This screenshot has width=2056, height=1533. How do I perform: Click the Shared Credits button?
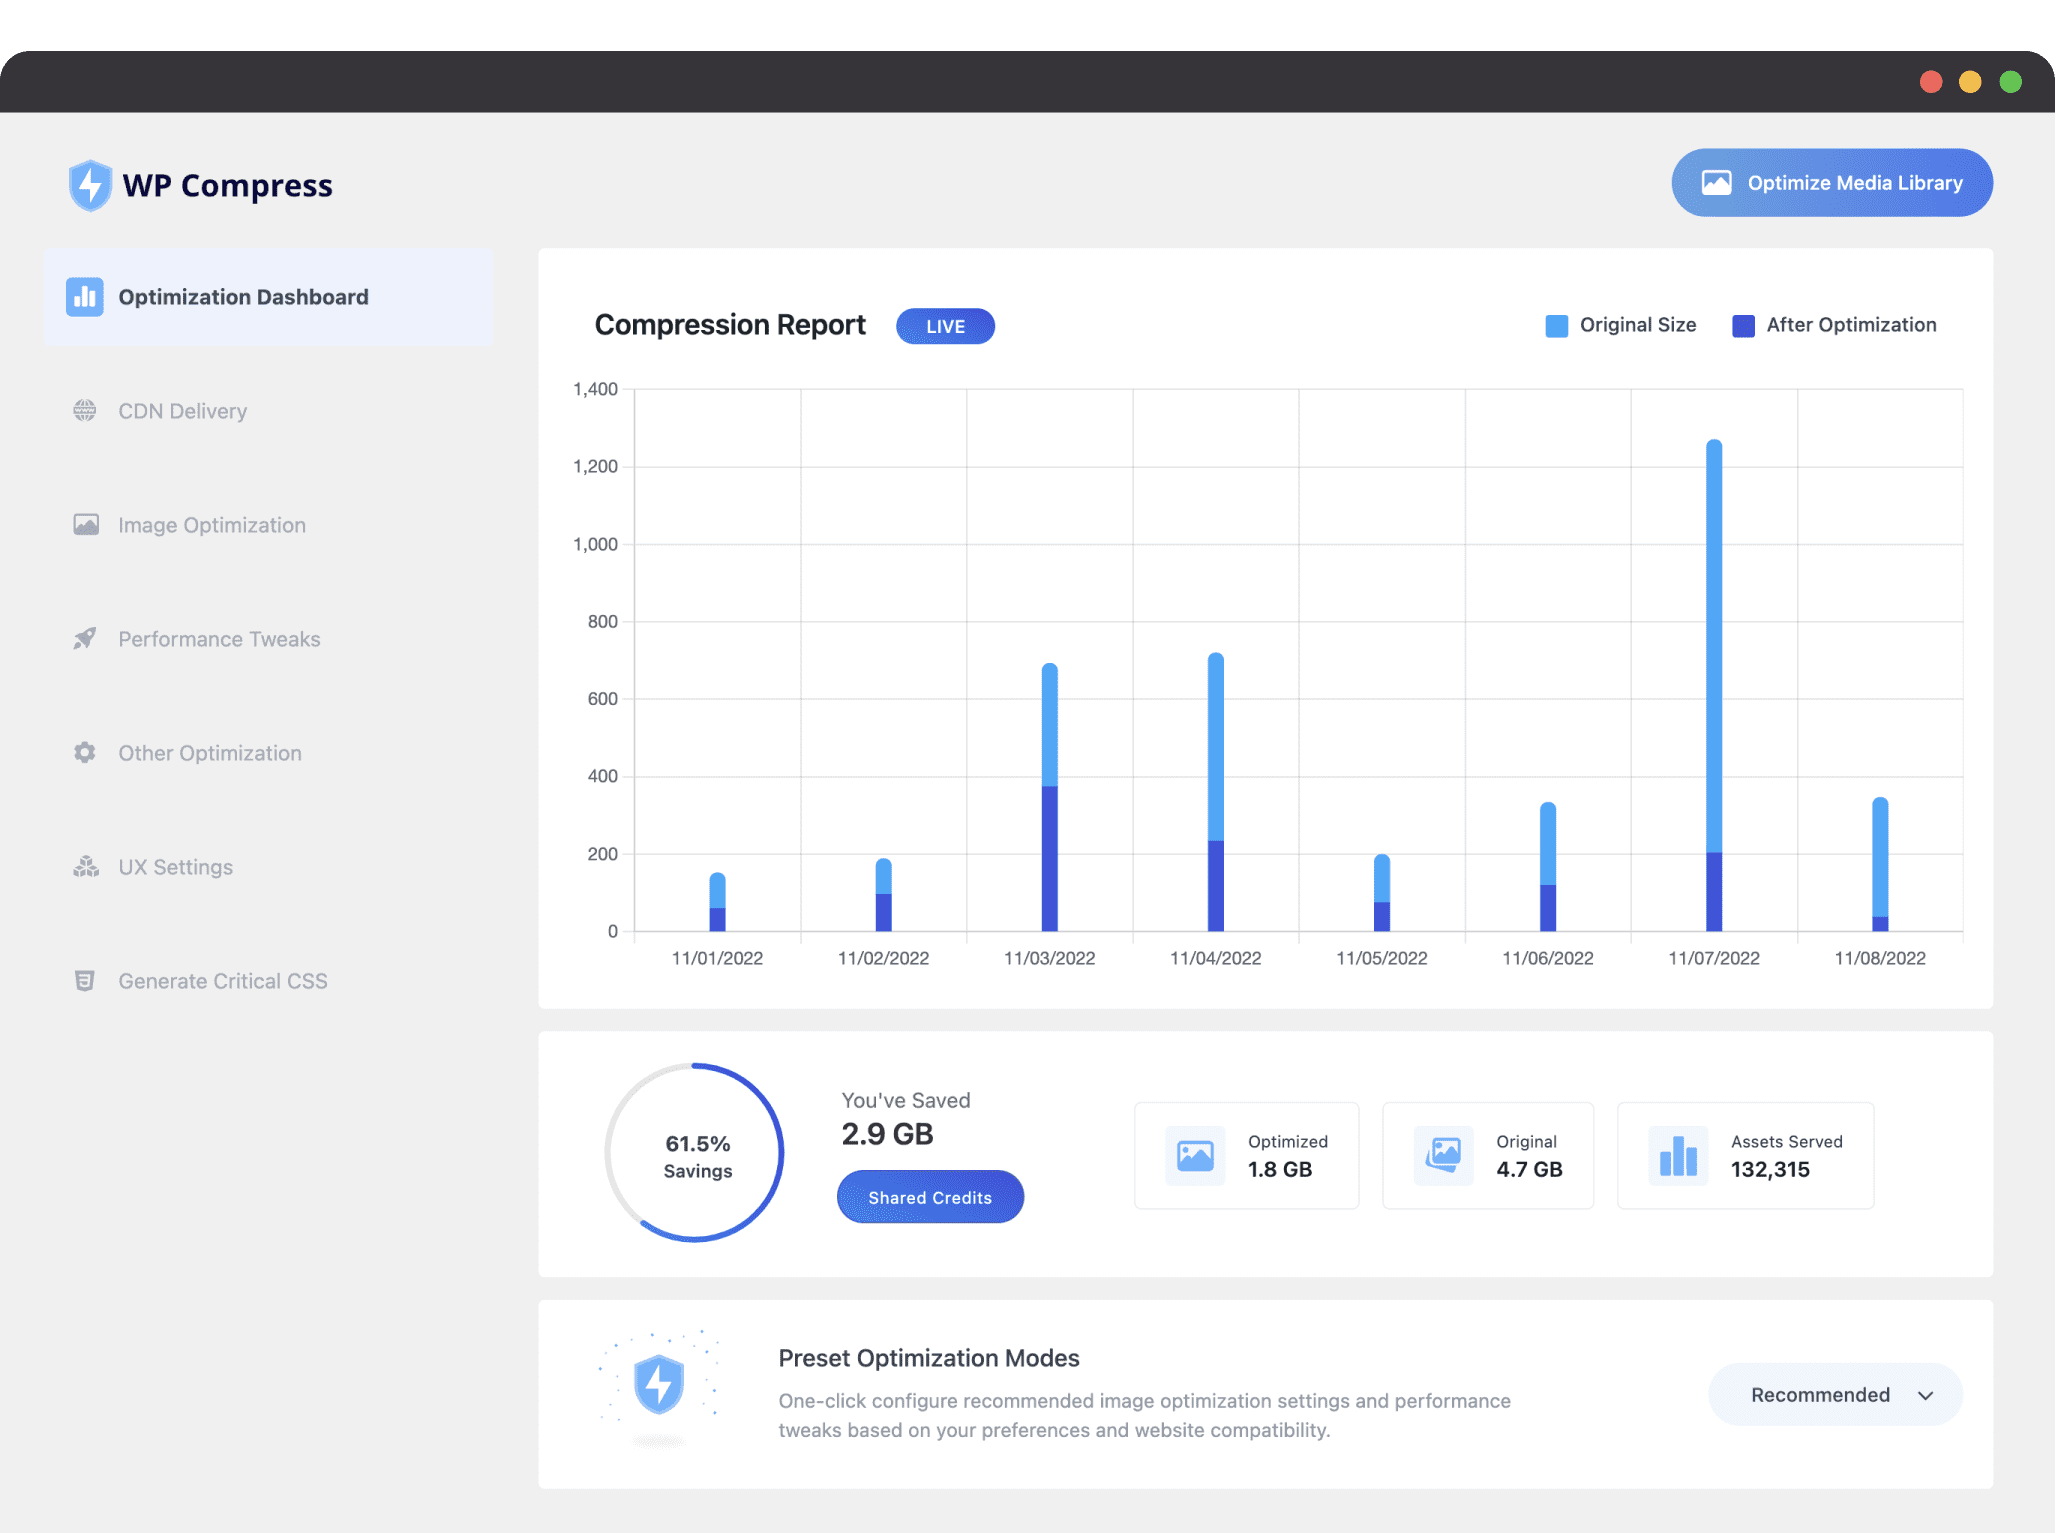click(x=929, y=1196)
